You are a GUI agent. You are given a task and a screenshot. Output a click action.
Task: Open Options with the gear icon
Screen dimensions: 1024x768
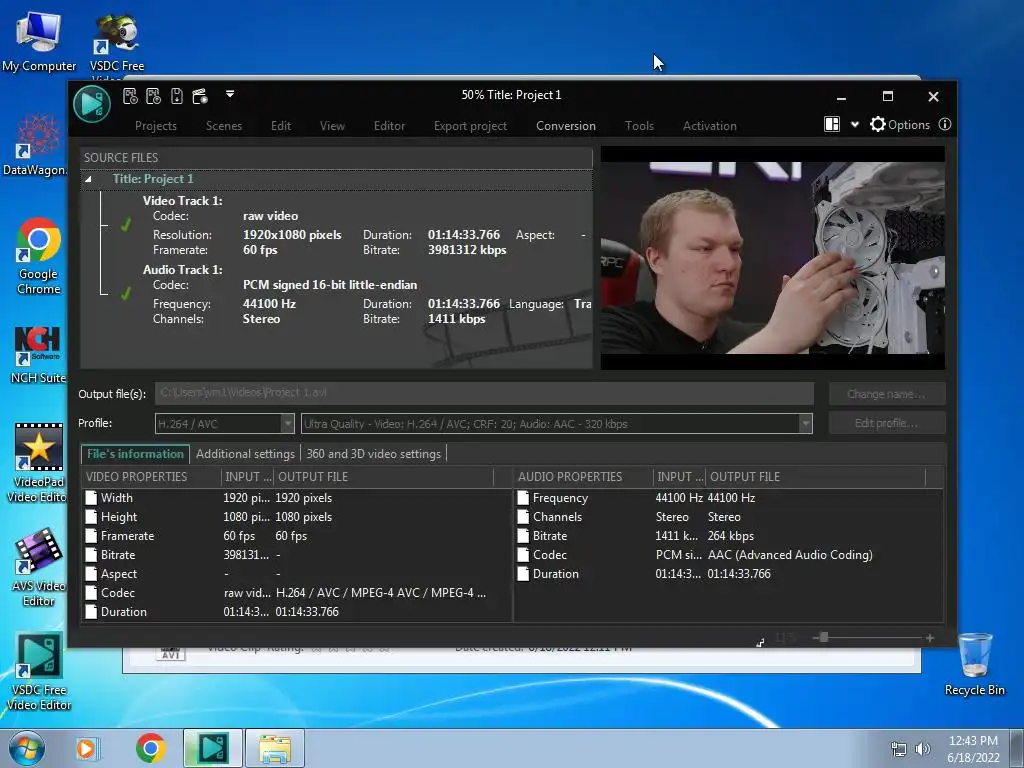[899, 124]
